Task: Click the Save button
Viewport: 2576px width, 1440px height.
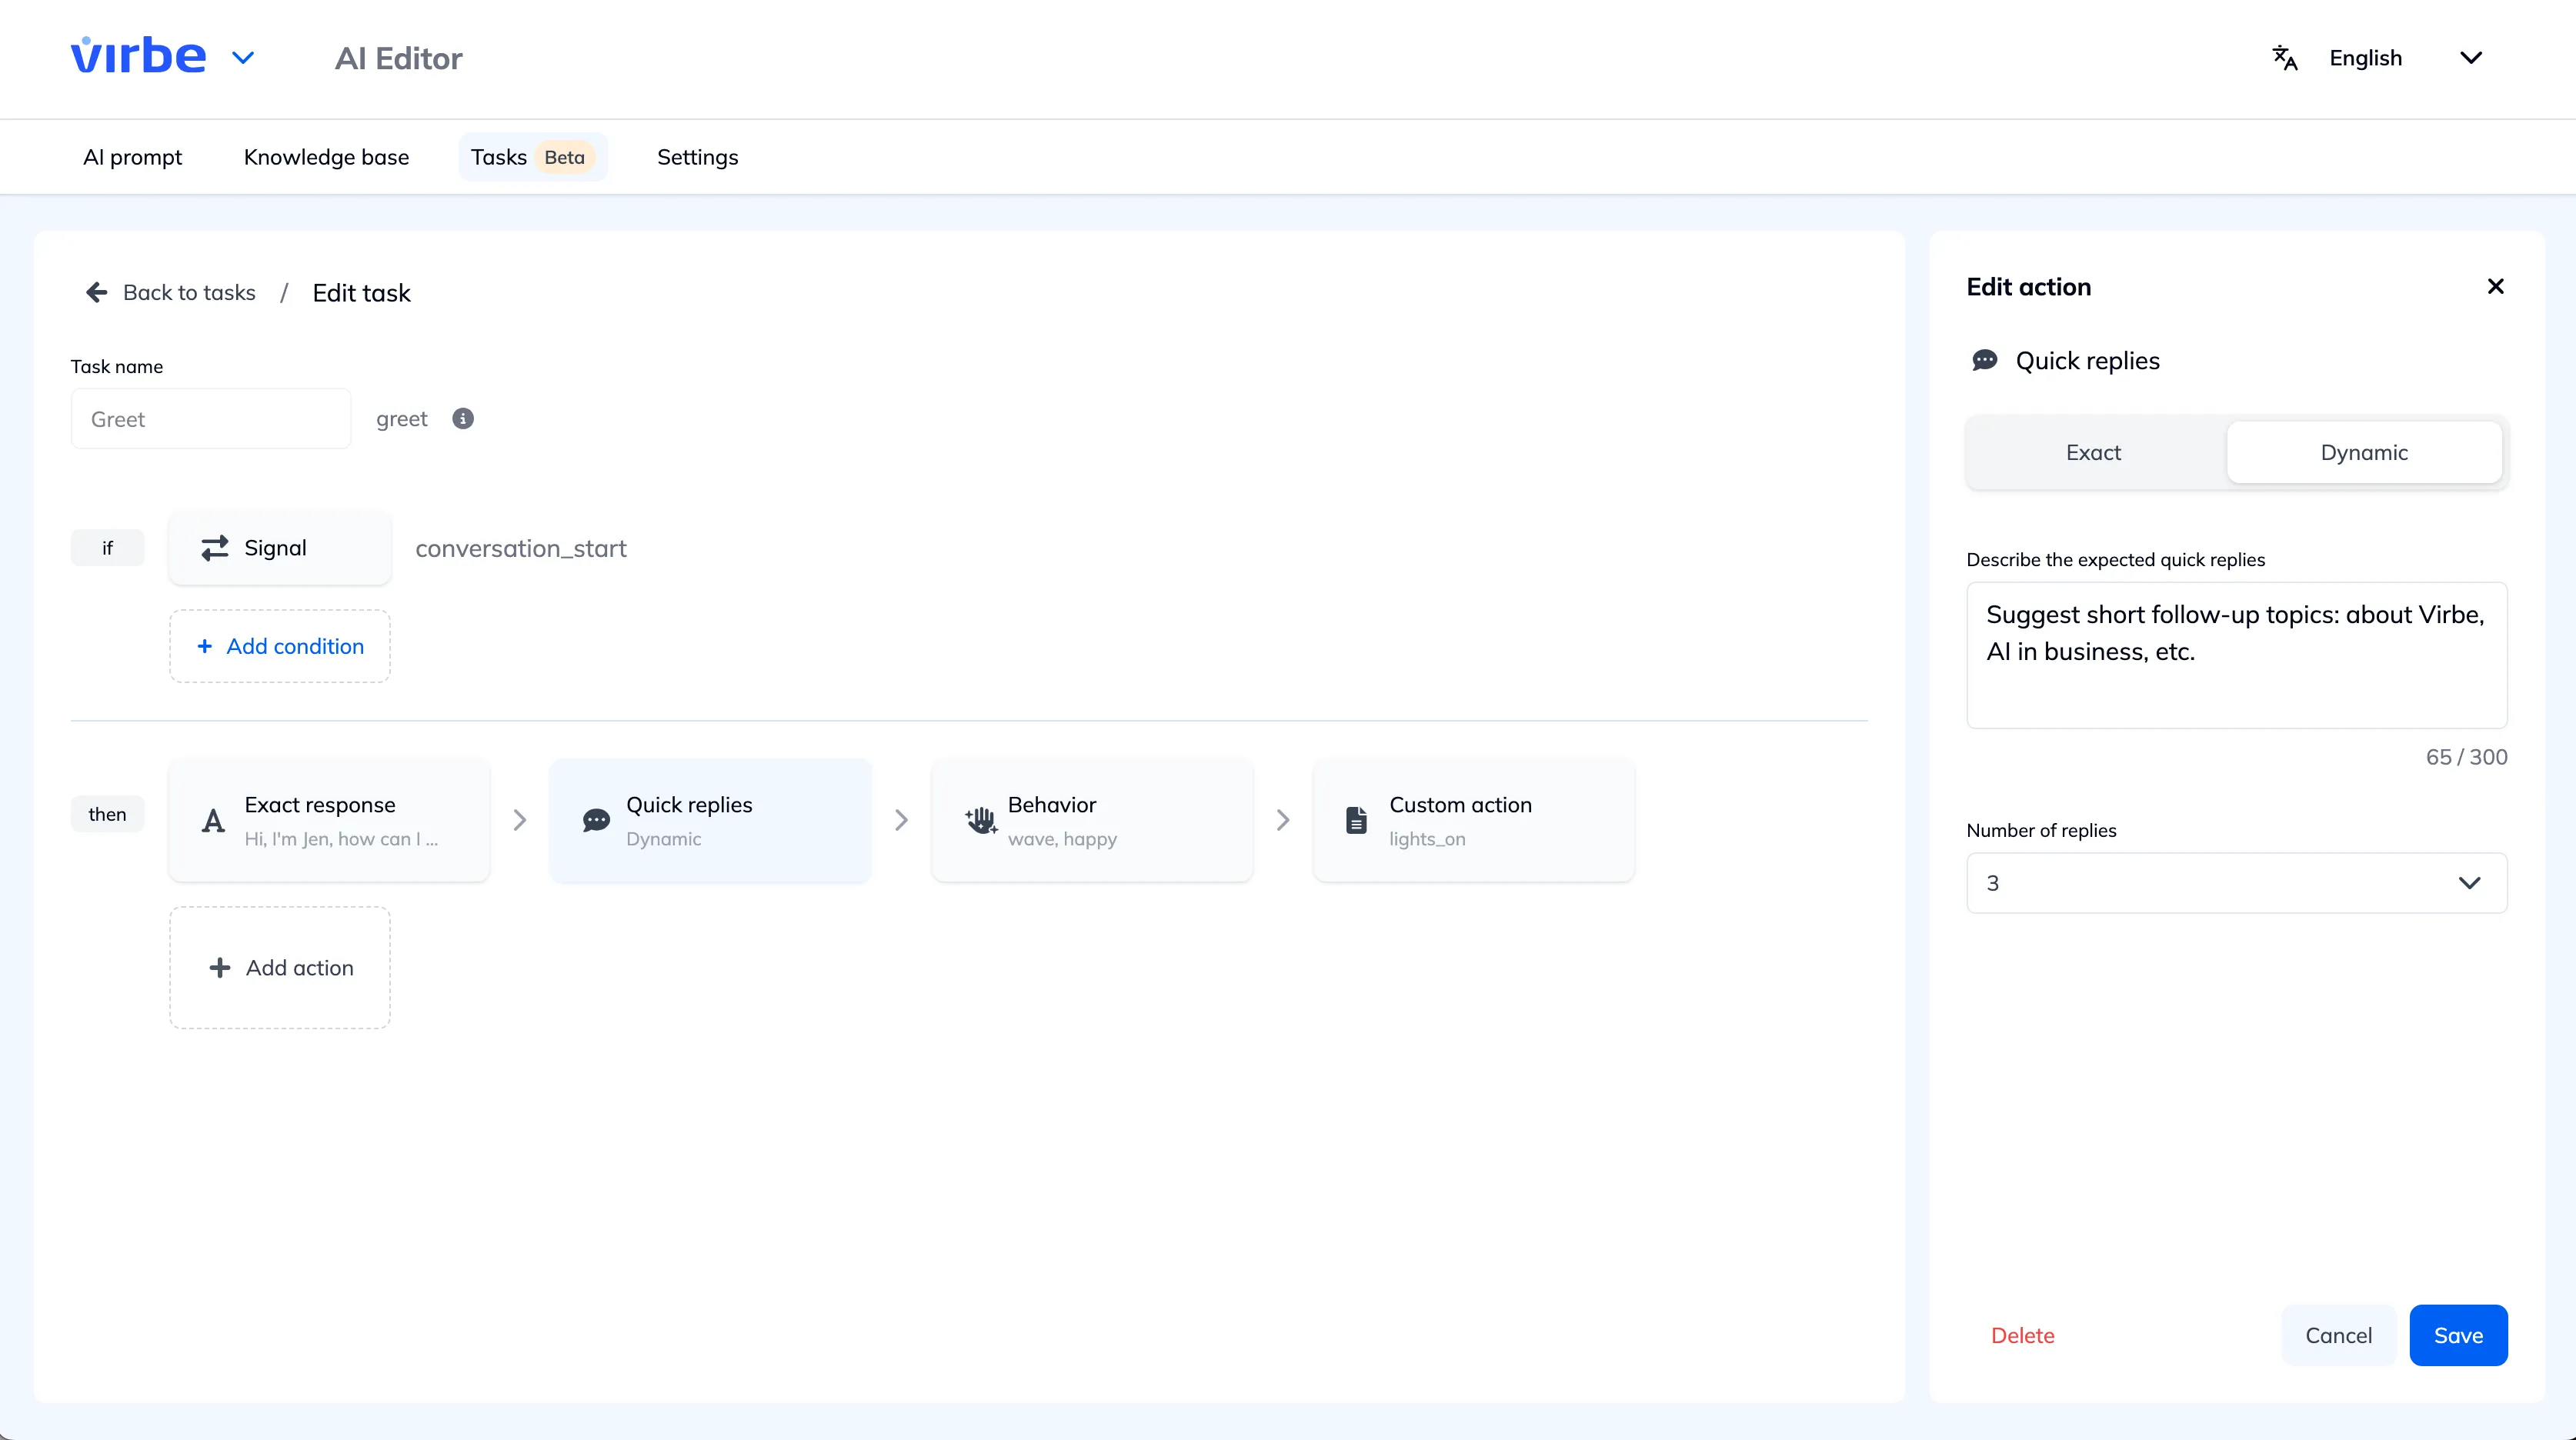Action: click(x=2458, y=1335)
